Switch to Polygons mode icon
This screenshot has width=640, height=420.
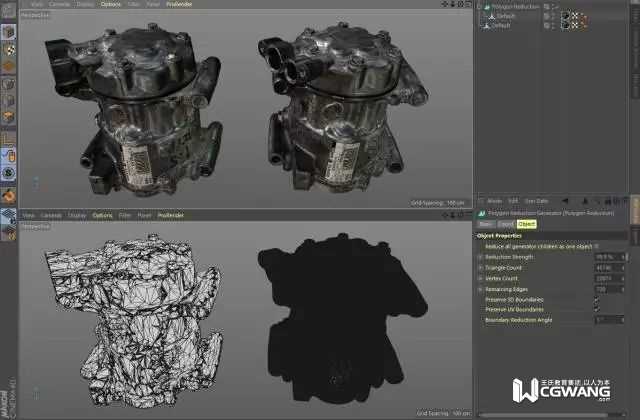(x=8, y=117)
